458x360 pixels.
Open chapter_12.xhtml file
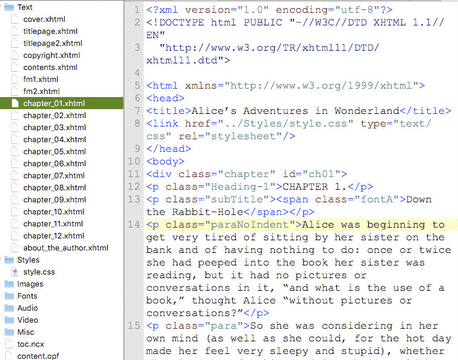click(x=54, y=236)
